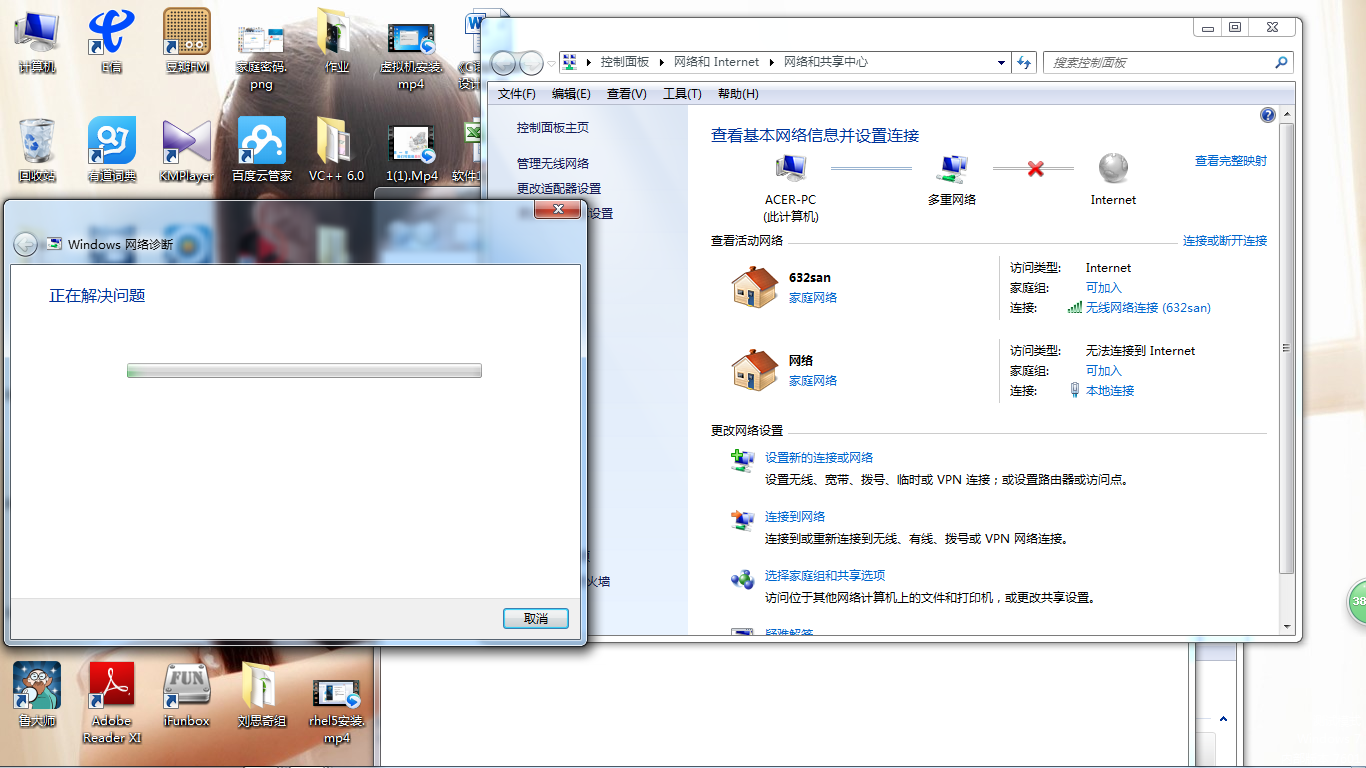Open the 回收站 recycle bin
Viewport: 1366px width, 768px height.
coord(37,151)
